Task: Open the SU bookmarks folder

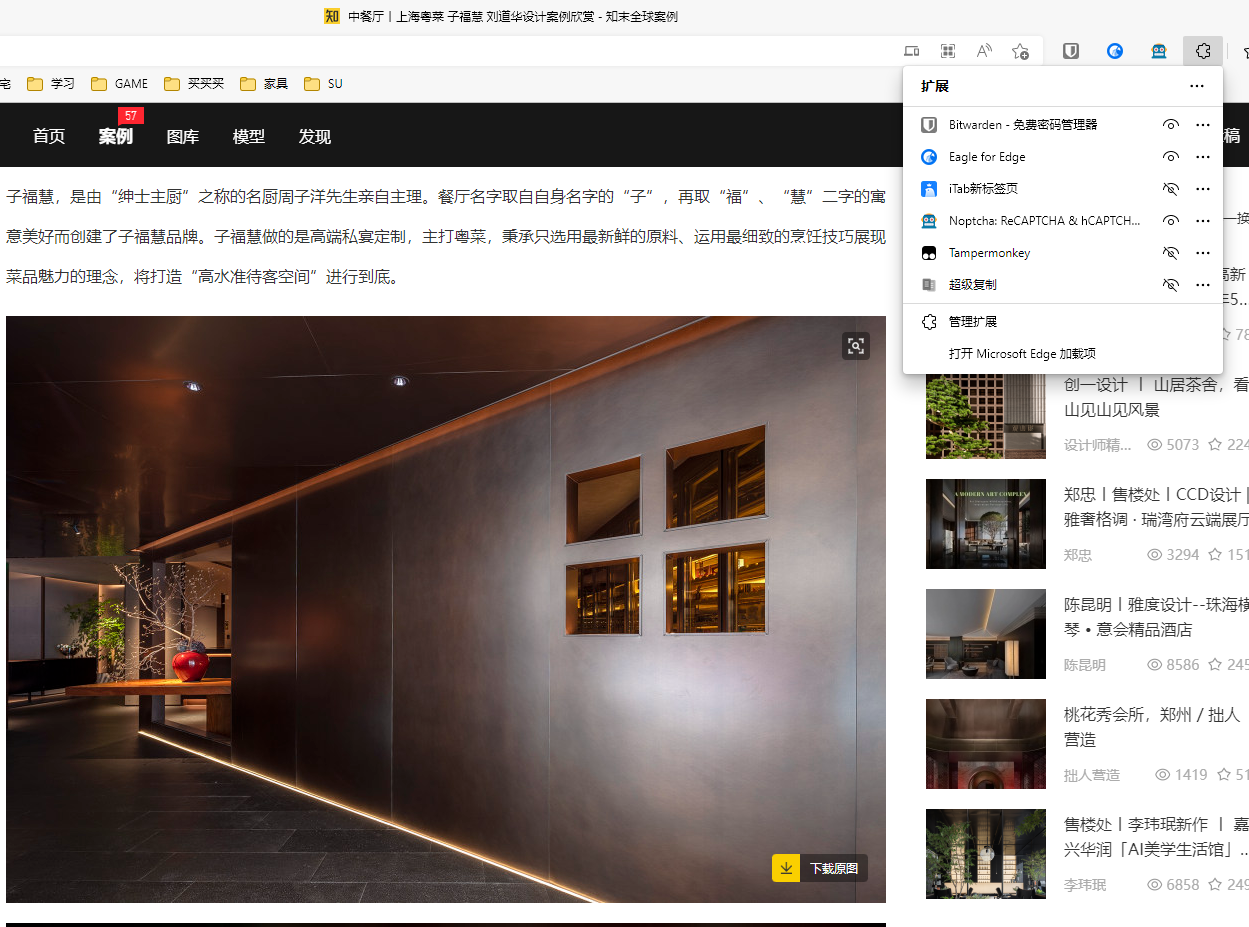Action: coord(323,84)
